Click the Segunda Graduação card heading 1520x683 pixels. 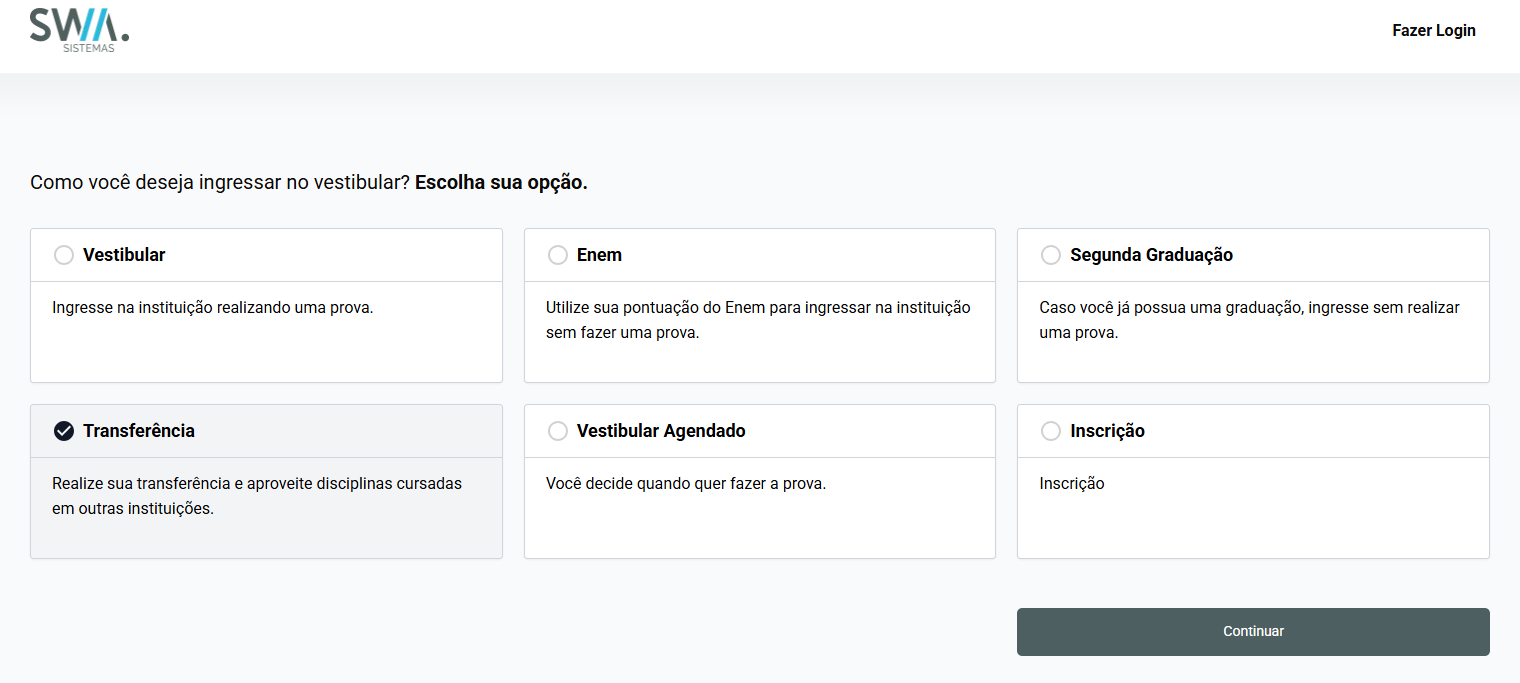pyautogui.click(x=1151, y=255)
